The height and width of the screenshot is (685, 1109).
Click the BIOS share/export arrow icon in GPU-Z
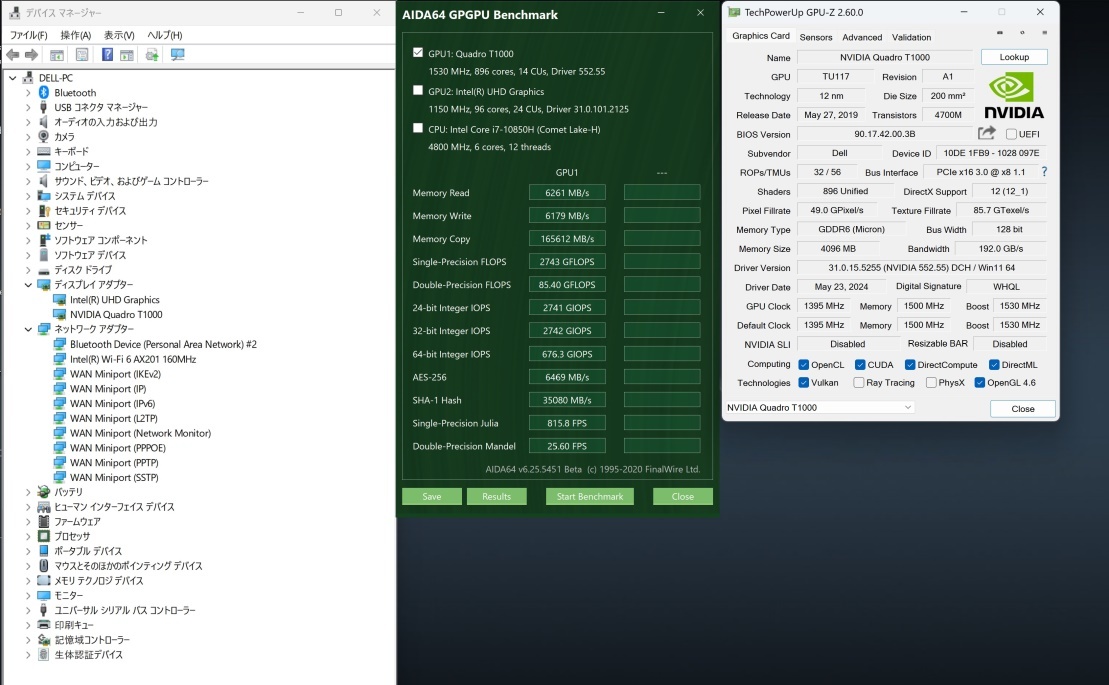click(987, 133)
